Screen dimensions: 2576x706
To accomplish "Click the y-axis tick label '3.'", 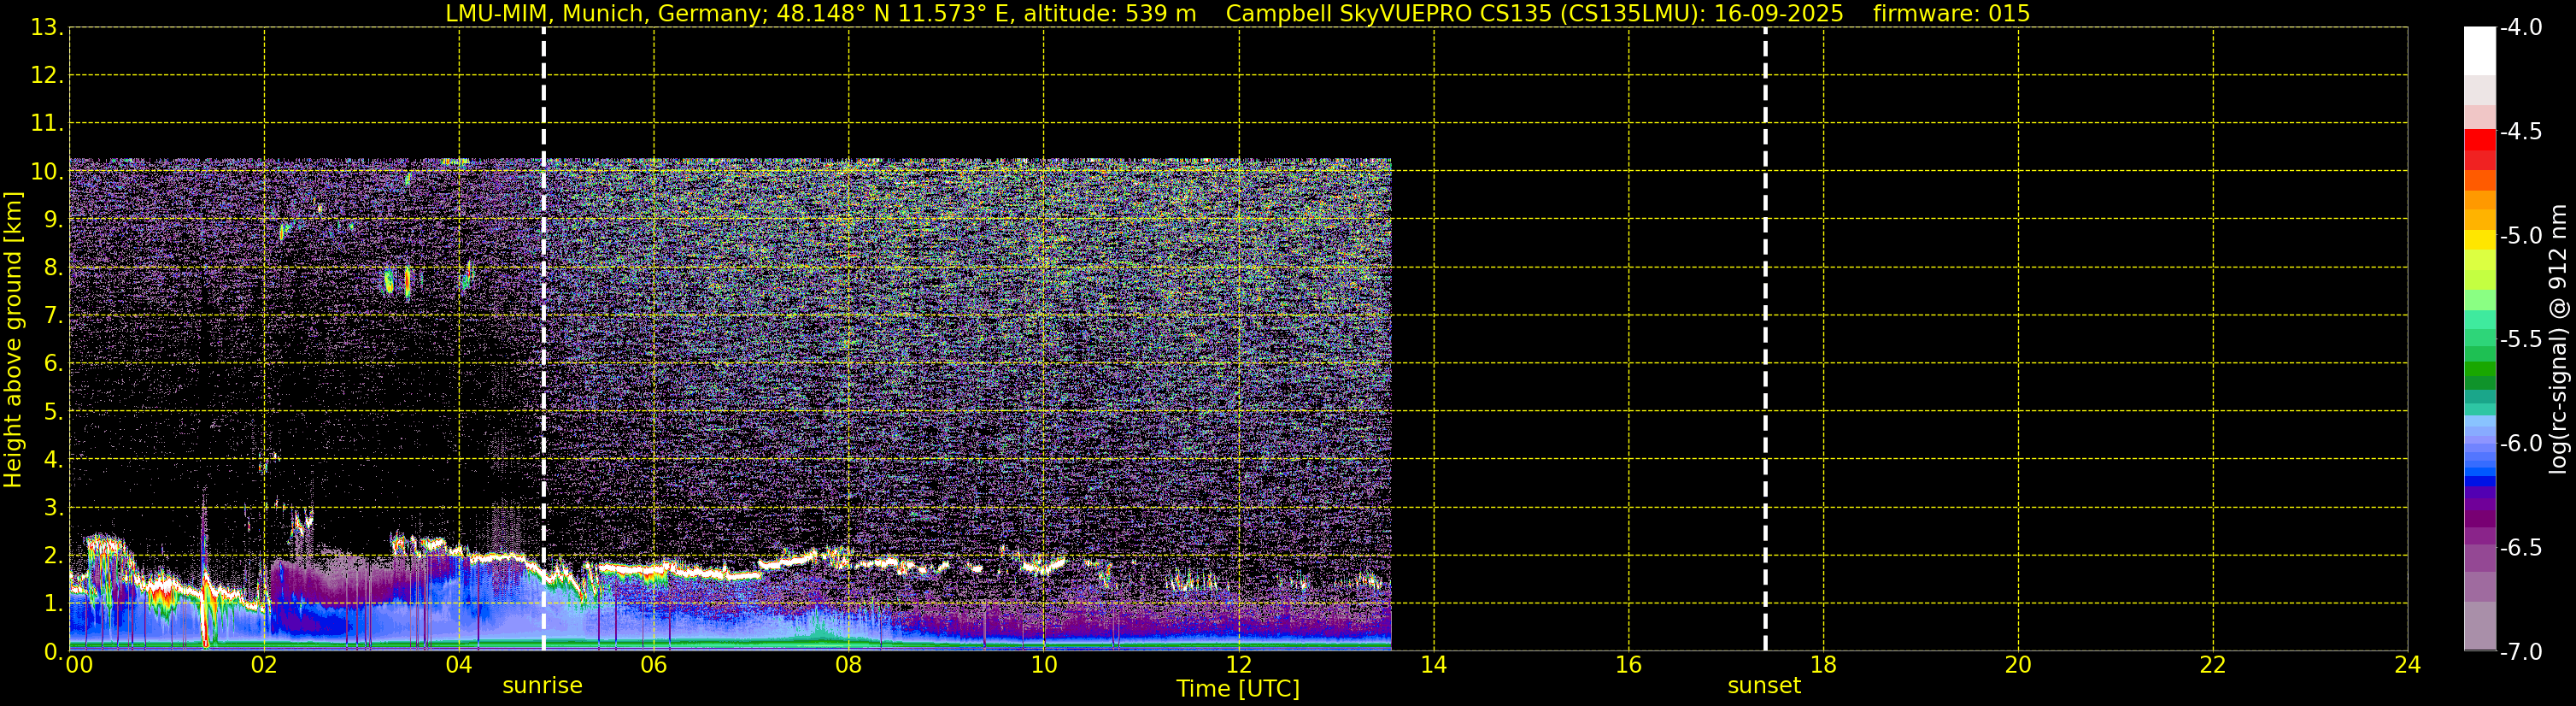I will (54, 507).
